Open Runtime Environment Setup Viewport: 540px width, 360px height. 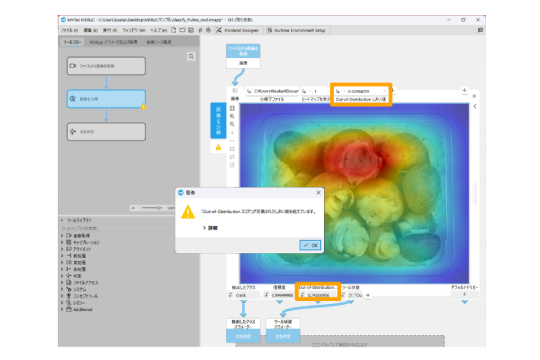pyautogui.click(x=296, y=30)
